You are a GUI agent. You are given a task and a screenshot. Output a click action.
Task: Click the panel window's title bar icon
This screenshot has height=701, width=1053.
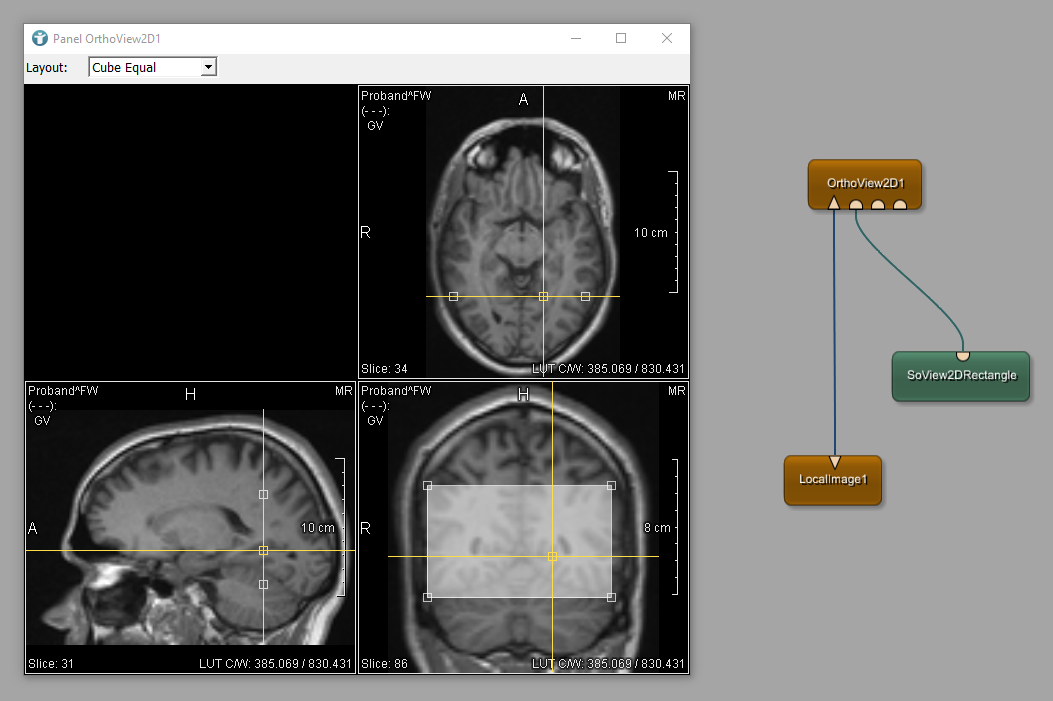pyautogui.click(x=40, y=39)
